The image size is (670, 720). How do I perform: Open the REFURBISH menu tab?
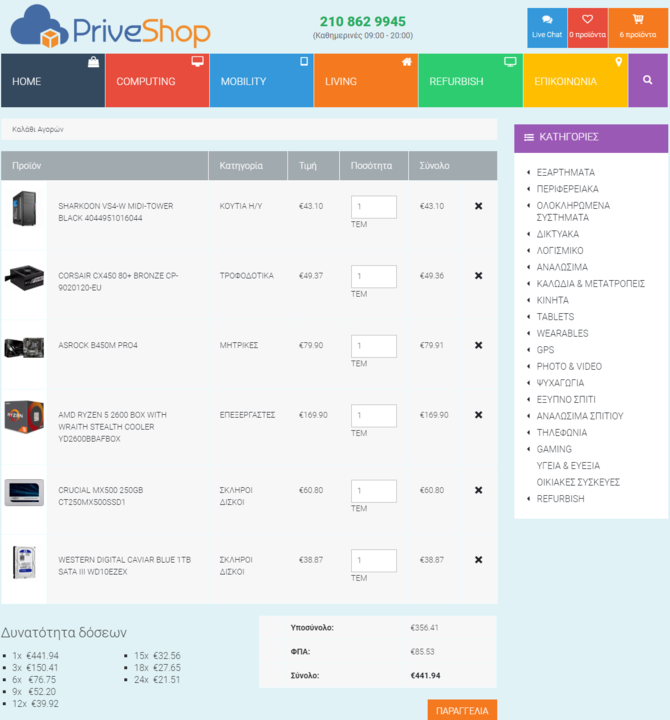click(x=470, y=80)
